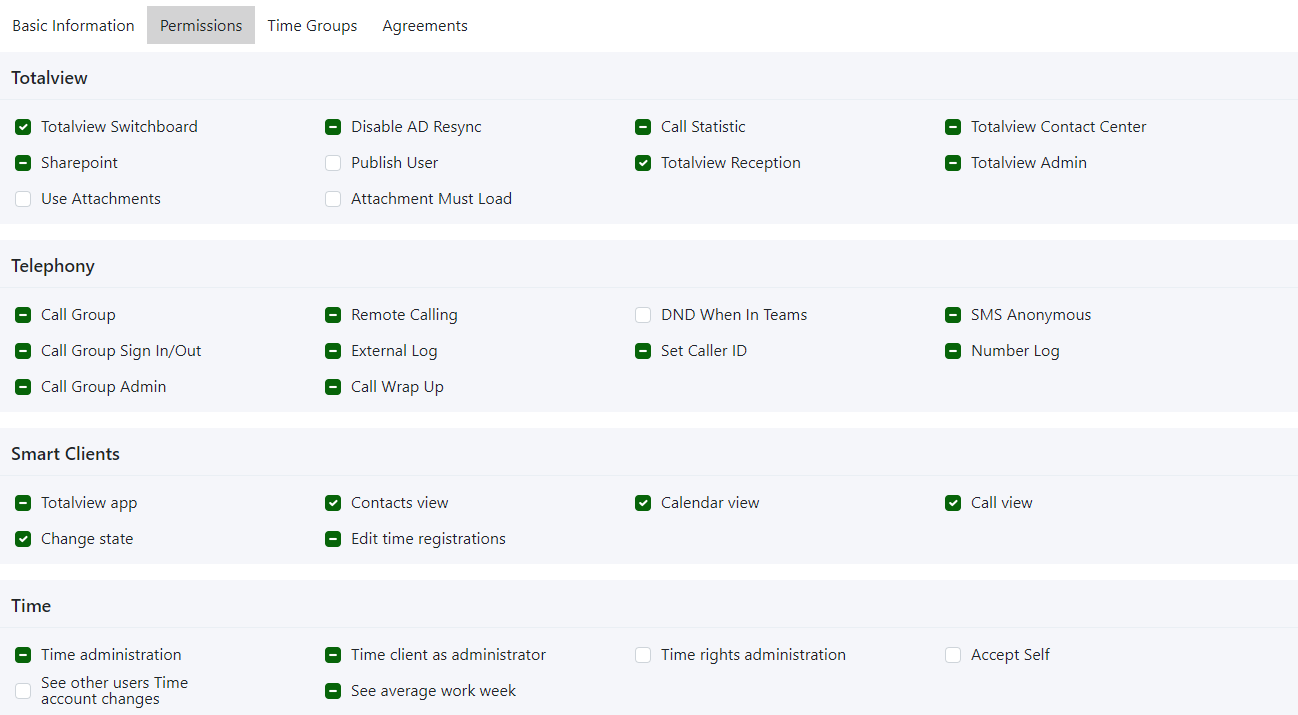Uncheck the Totalview Switchboard checkbox

(23, 127)
